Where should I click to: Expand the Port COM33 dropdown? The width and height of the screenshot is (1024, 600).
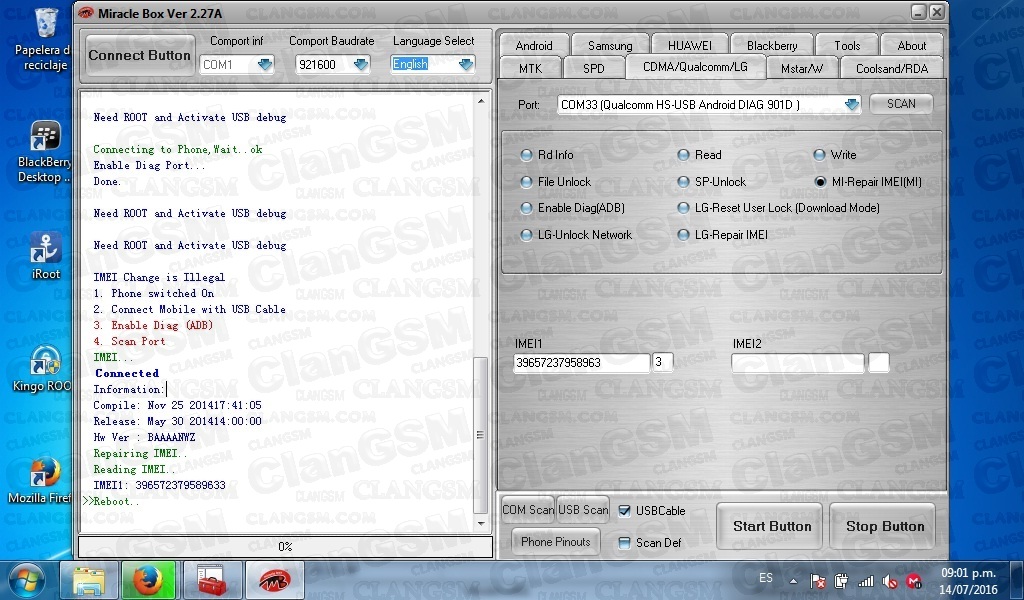pyautogui.click(x=852, y=104)
